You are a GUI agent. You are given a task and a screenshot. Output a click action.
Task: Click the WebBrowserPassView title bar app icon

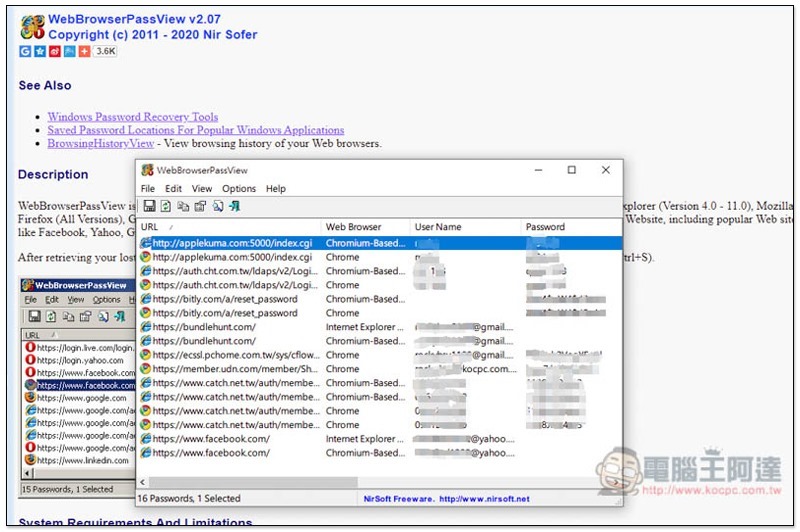point(147,170)
